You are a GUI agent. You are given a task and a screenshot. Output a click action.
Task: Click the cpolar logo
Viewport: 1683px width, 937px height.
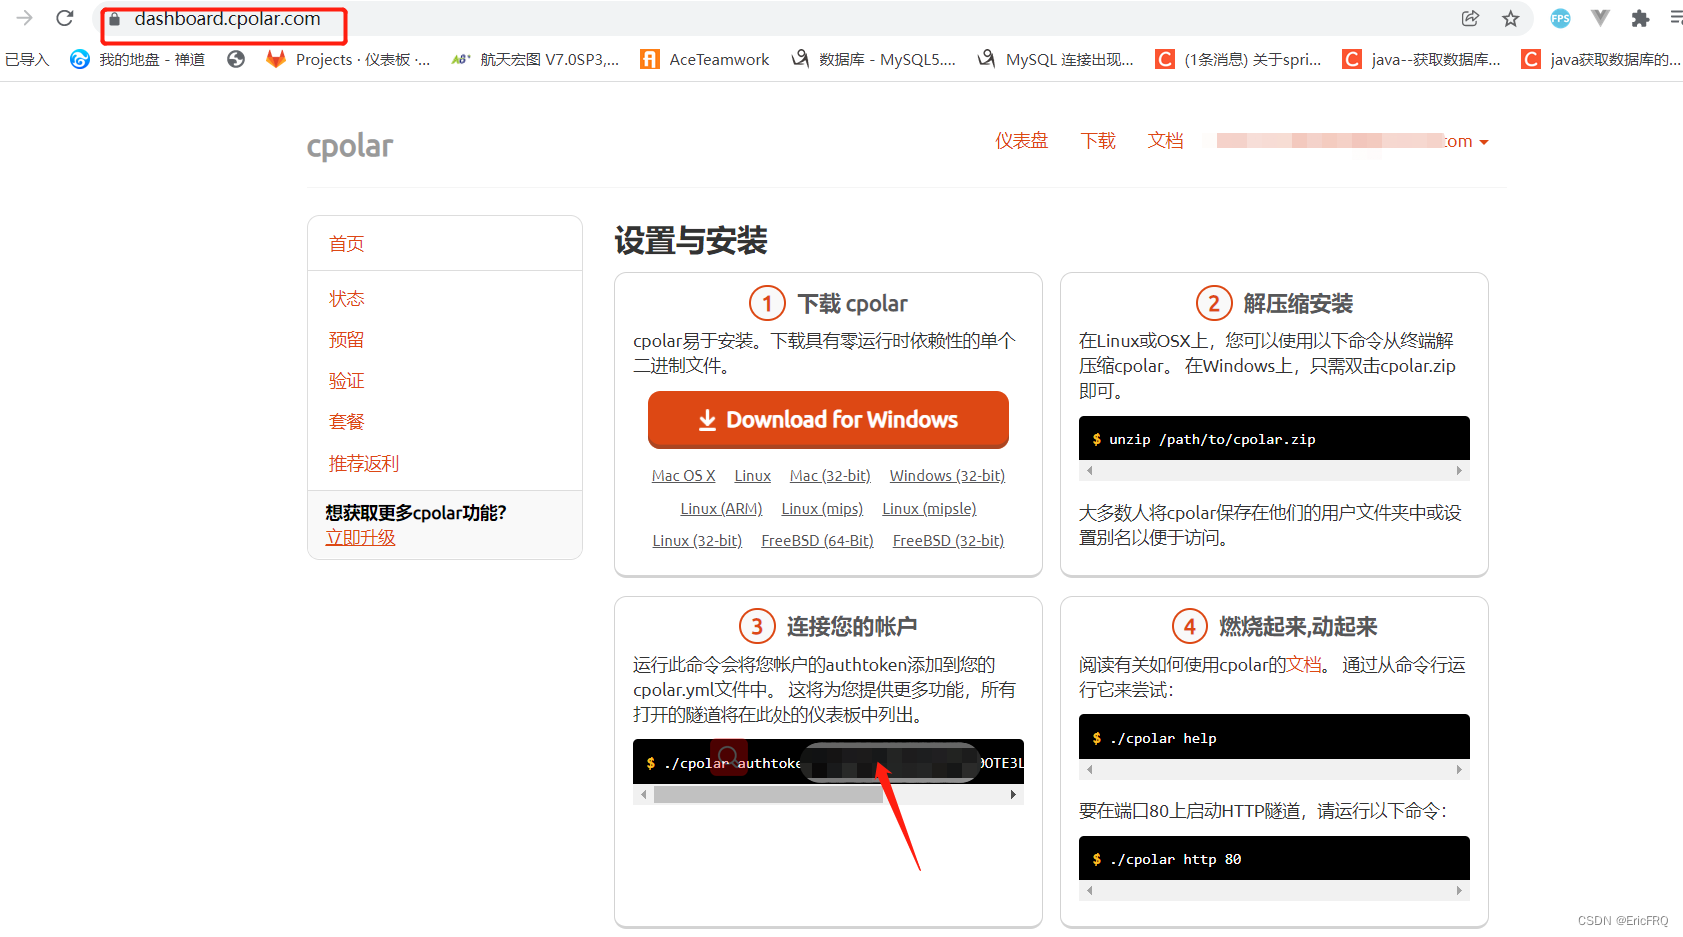pyautogui.click(x=350, y=146)
